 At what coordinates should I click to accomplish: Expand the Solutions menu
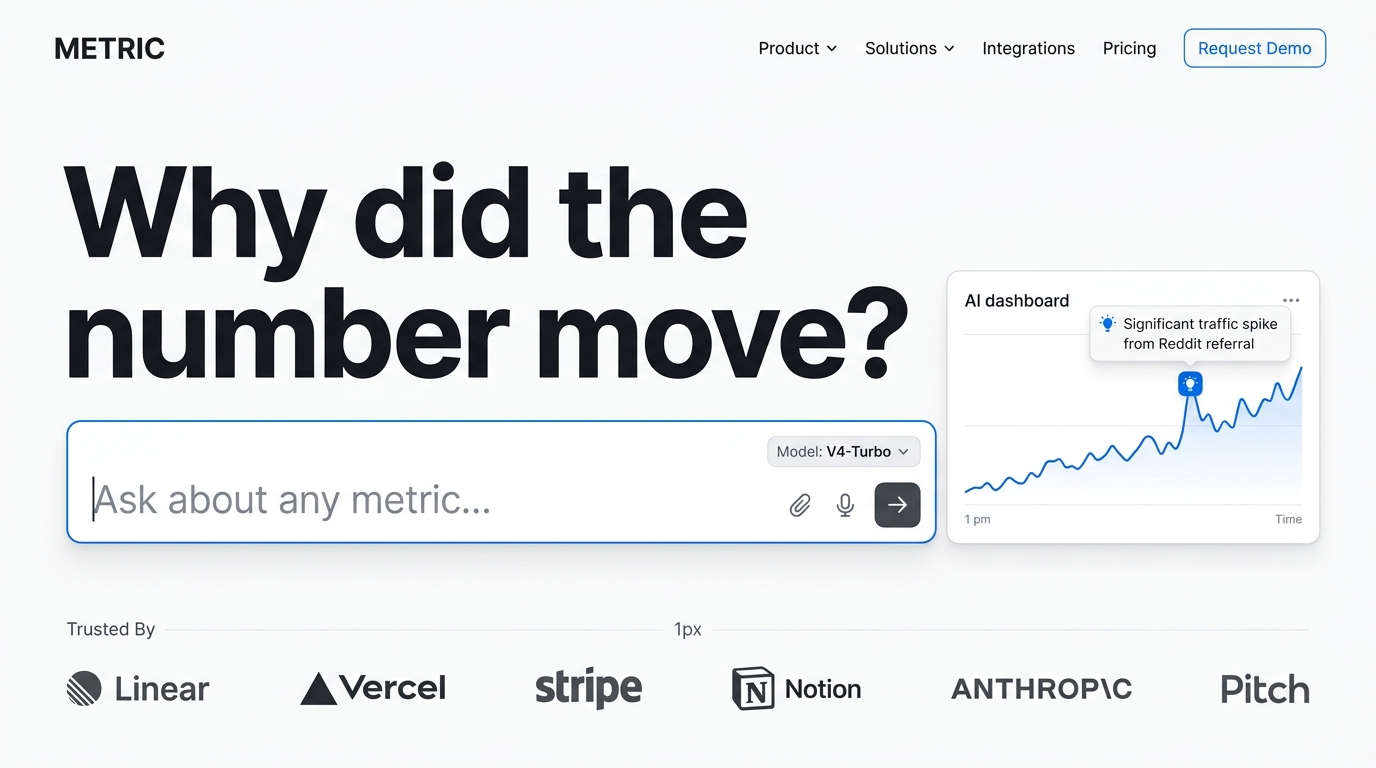click(909, 48)
